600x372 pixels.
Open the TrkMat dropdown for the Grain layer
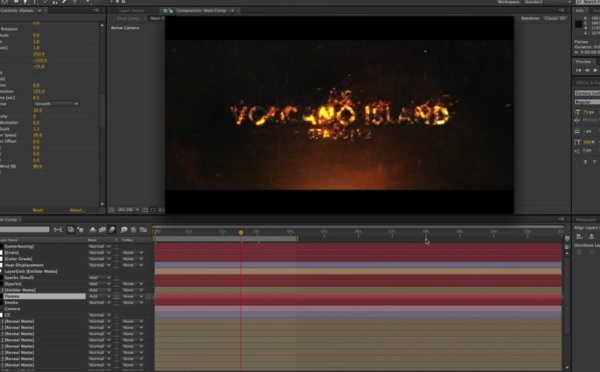coord(132,253)
